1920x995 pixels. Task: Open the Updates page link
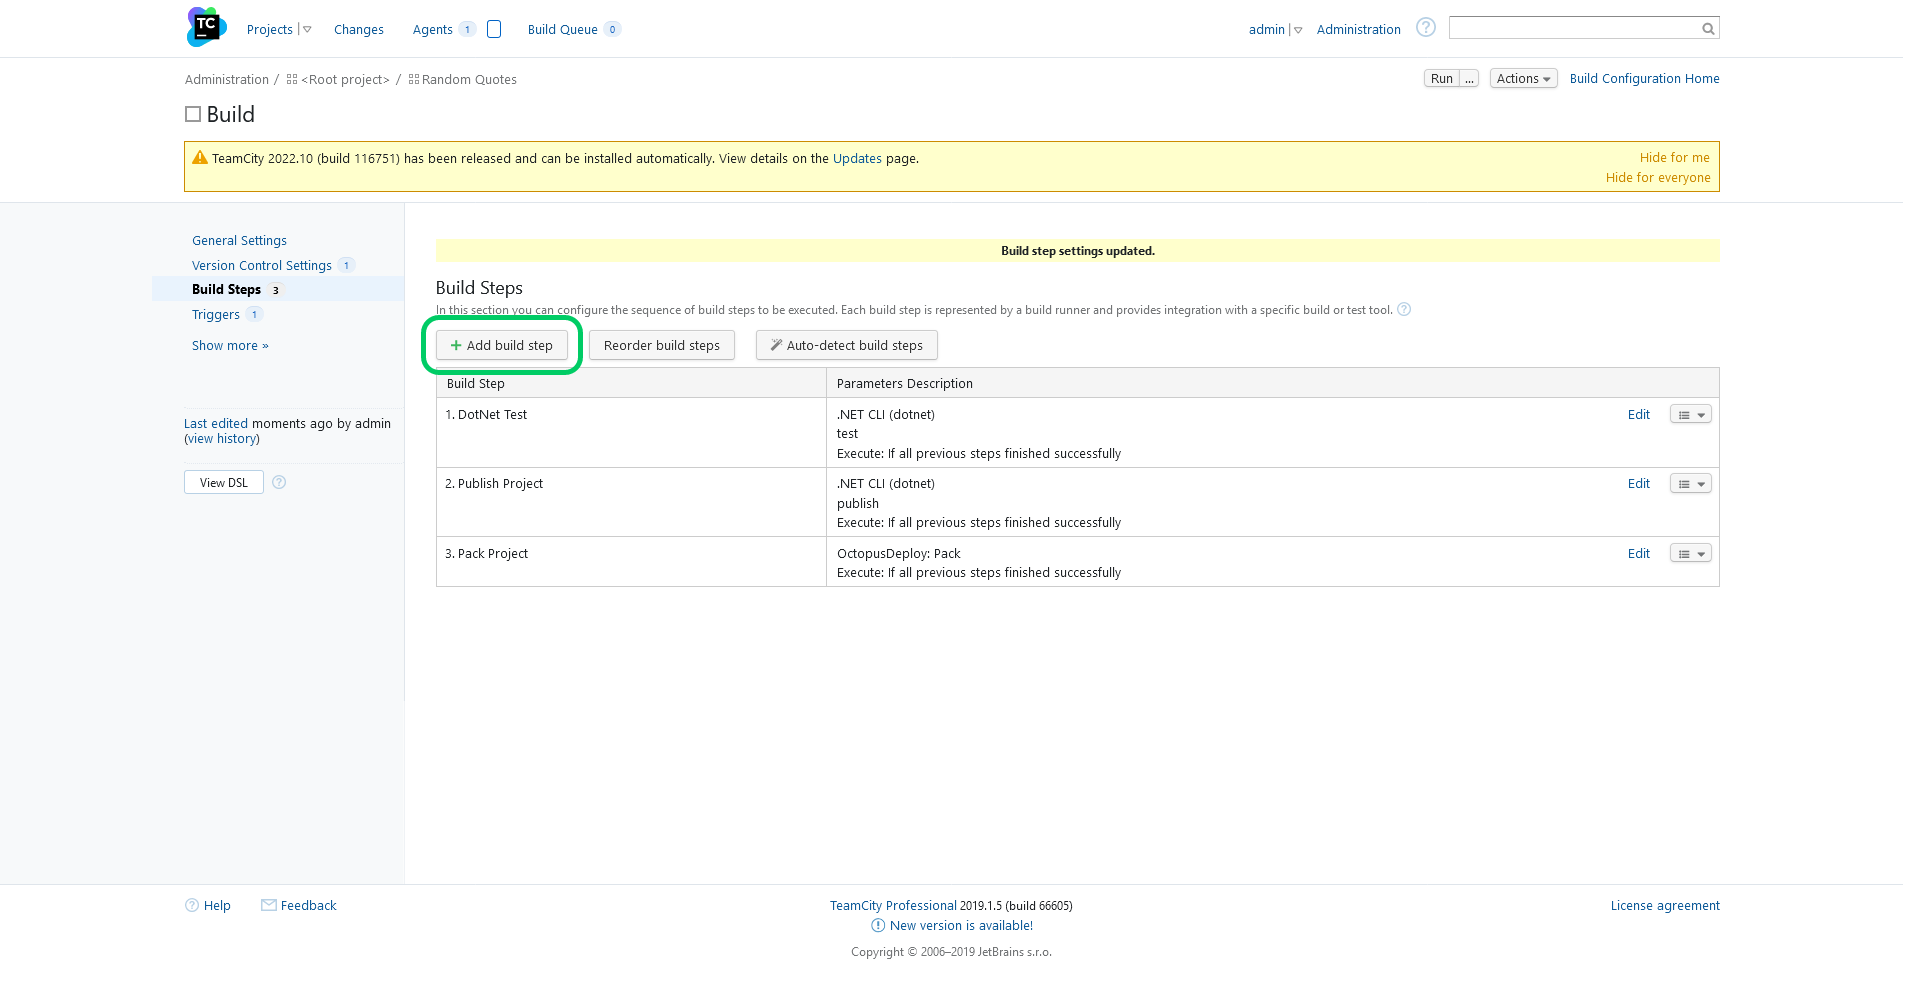[x=857, y=158]
